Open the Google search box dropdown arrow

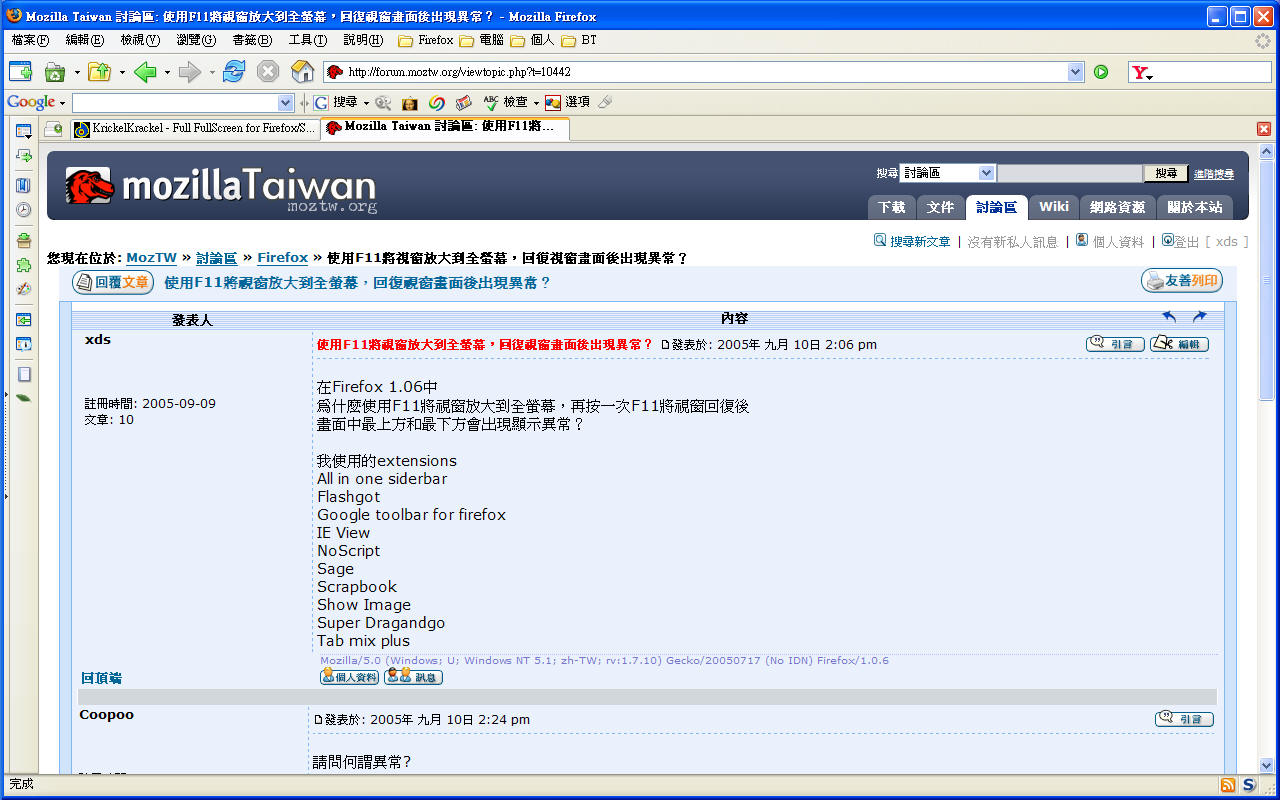[x=286, y=102]
